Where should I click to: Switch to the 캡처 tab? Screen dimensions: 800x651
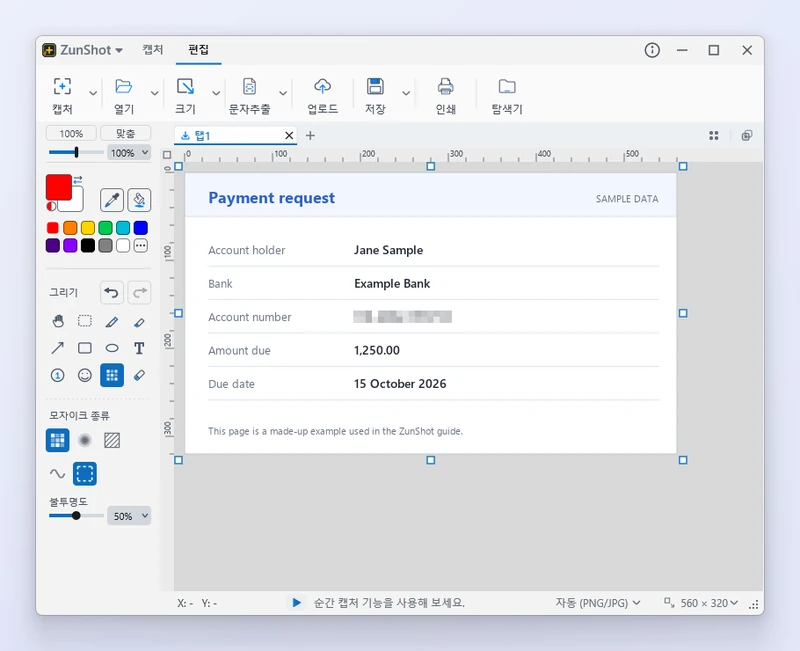[x=153, y=49]
